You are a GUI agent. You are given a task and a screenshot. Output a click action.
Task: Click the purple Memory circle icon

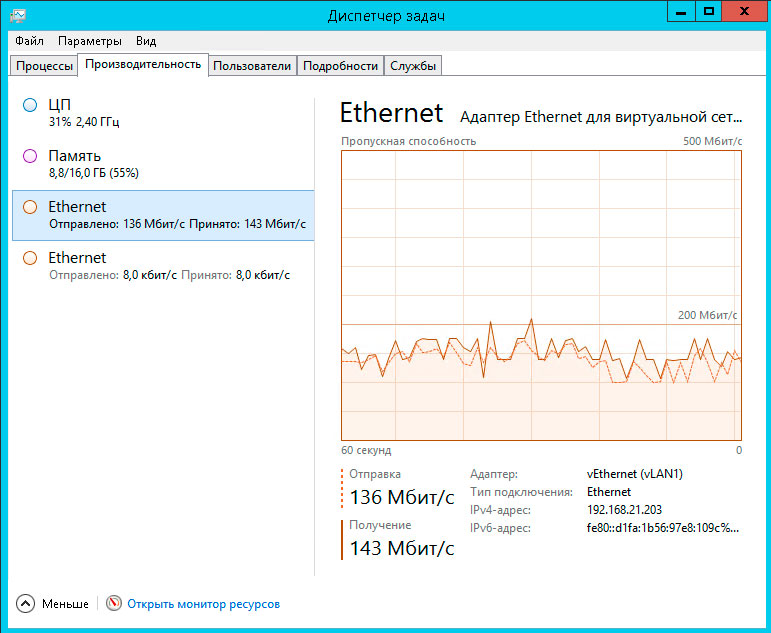pyautogui.click(x=30, y=156)
